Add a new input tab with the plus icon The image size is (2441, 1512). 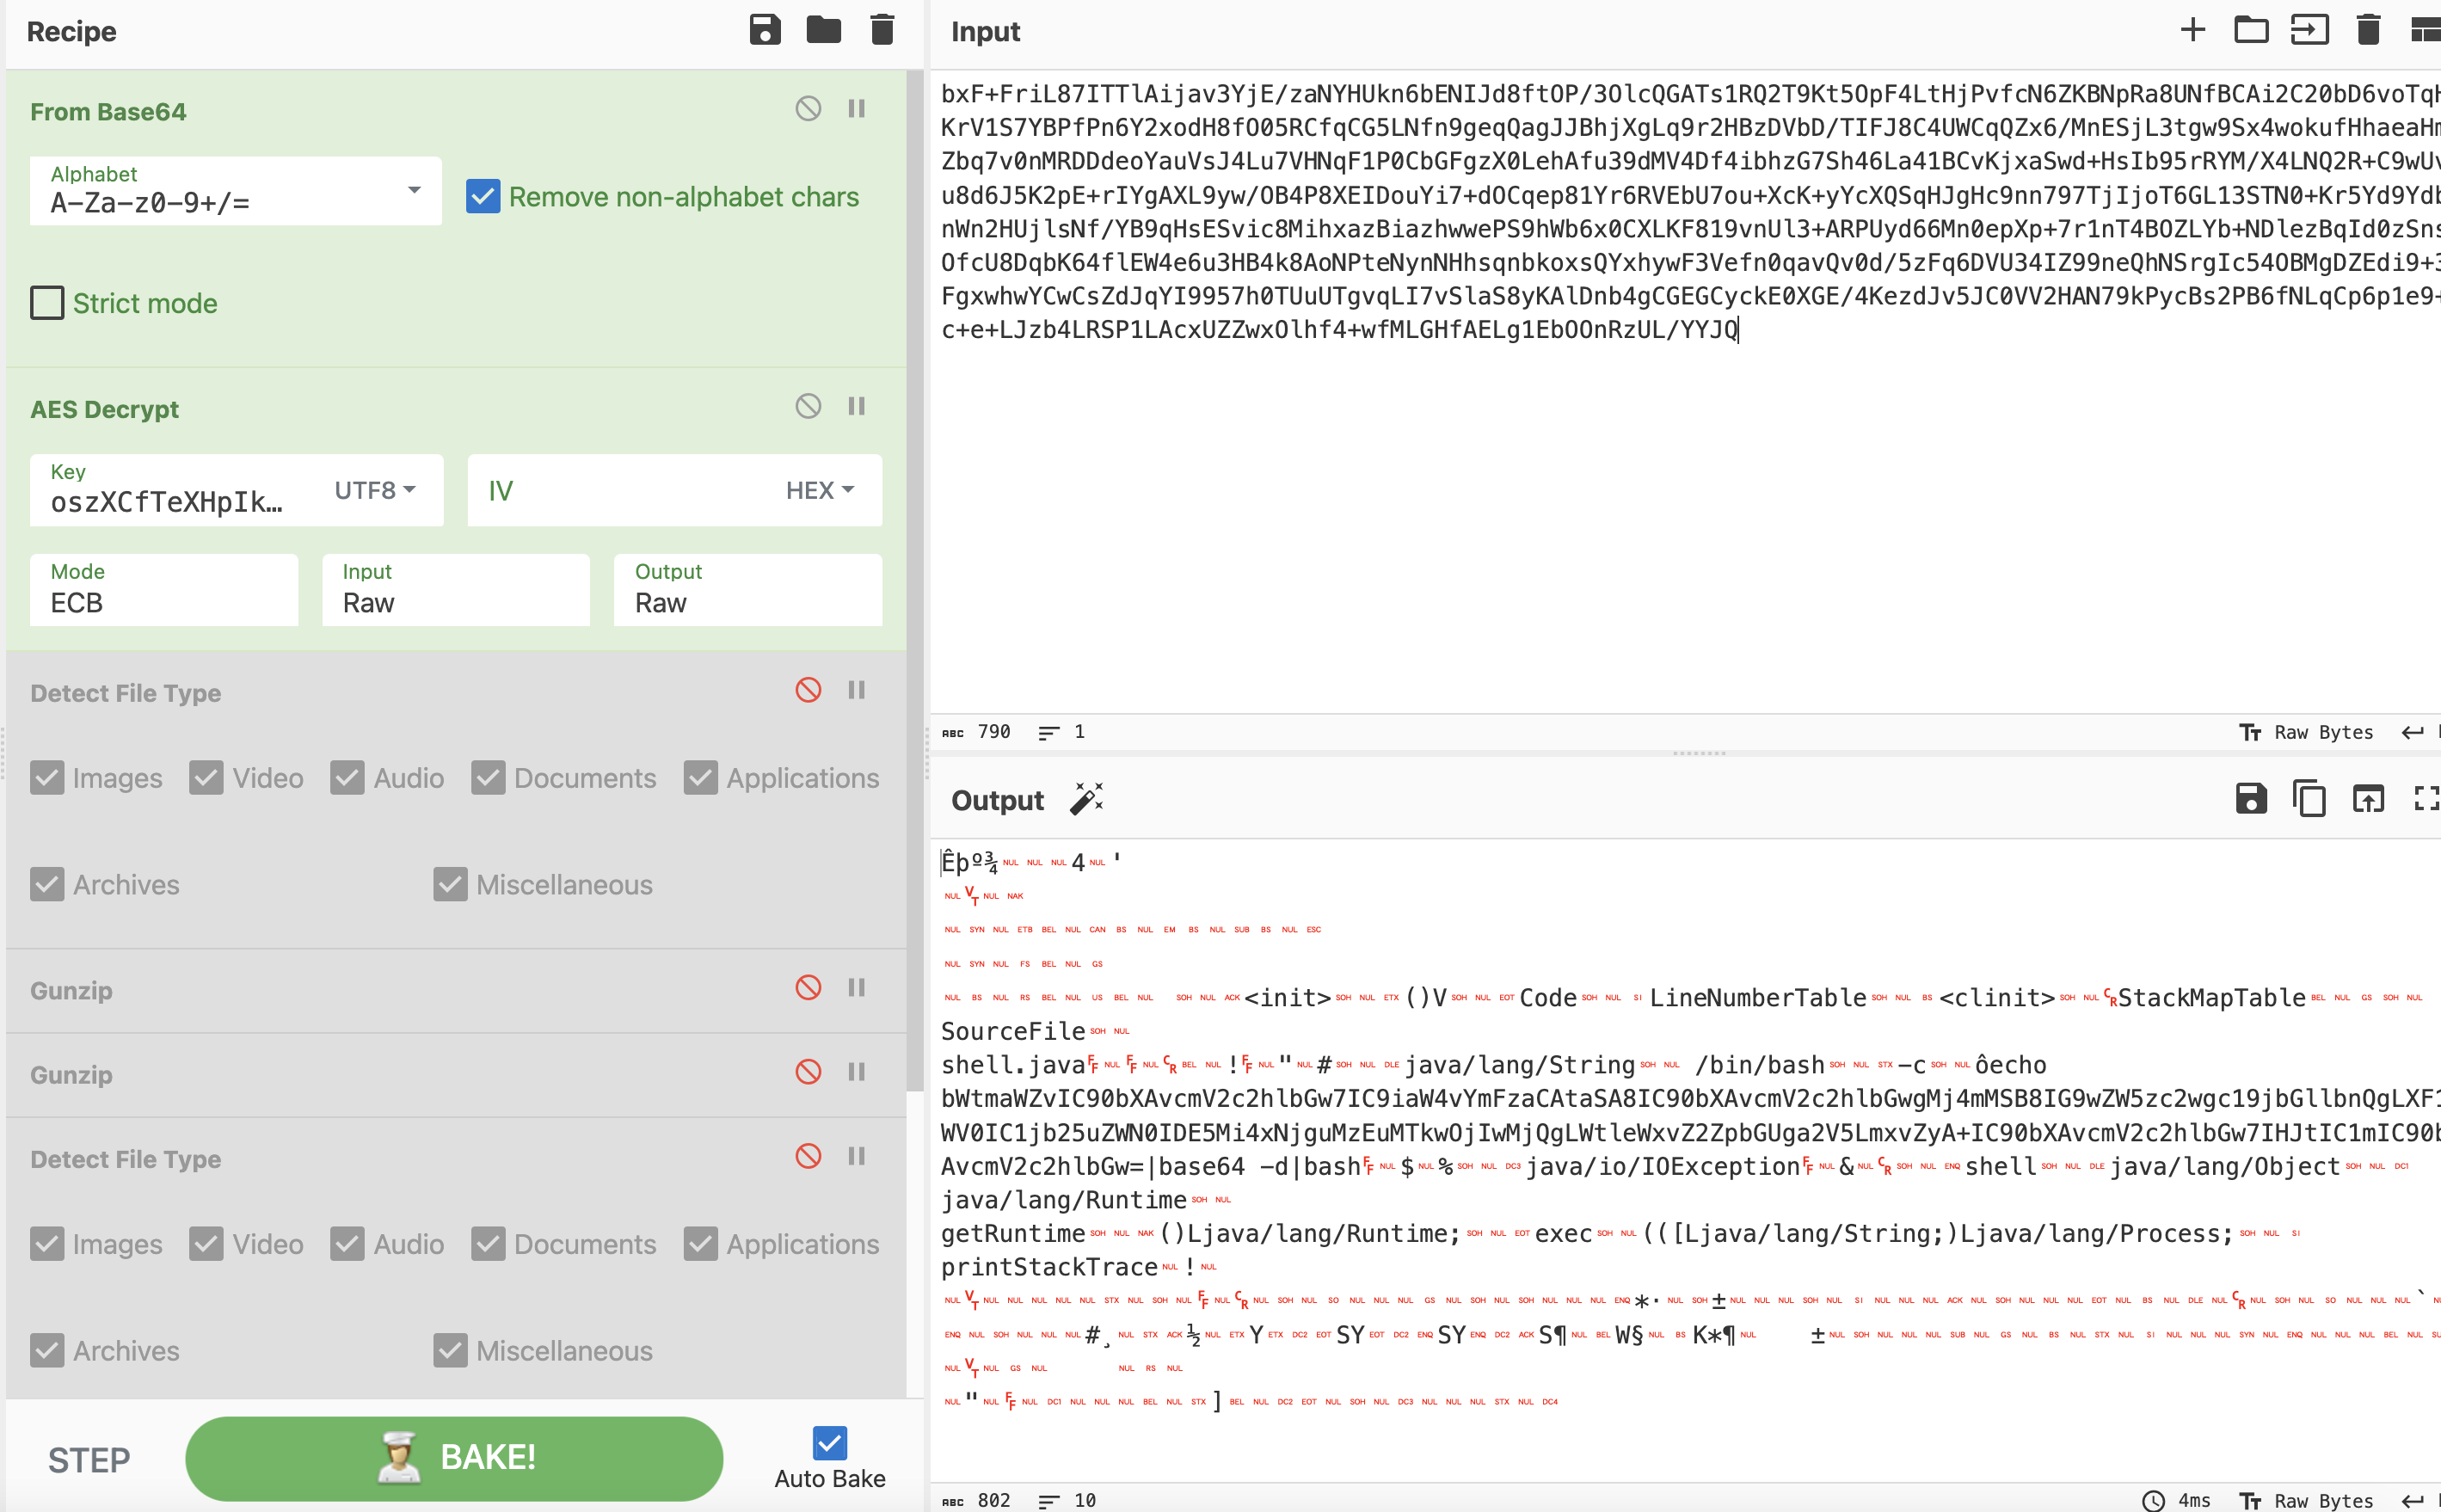(2192, 30)
